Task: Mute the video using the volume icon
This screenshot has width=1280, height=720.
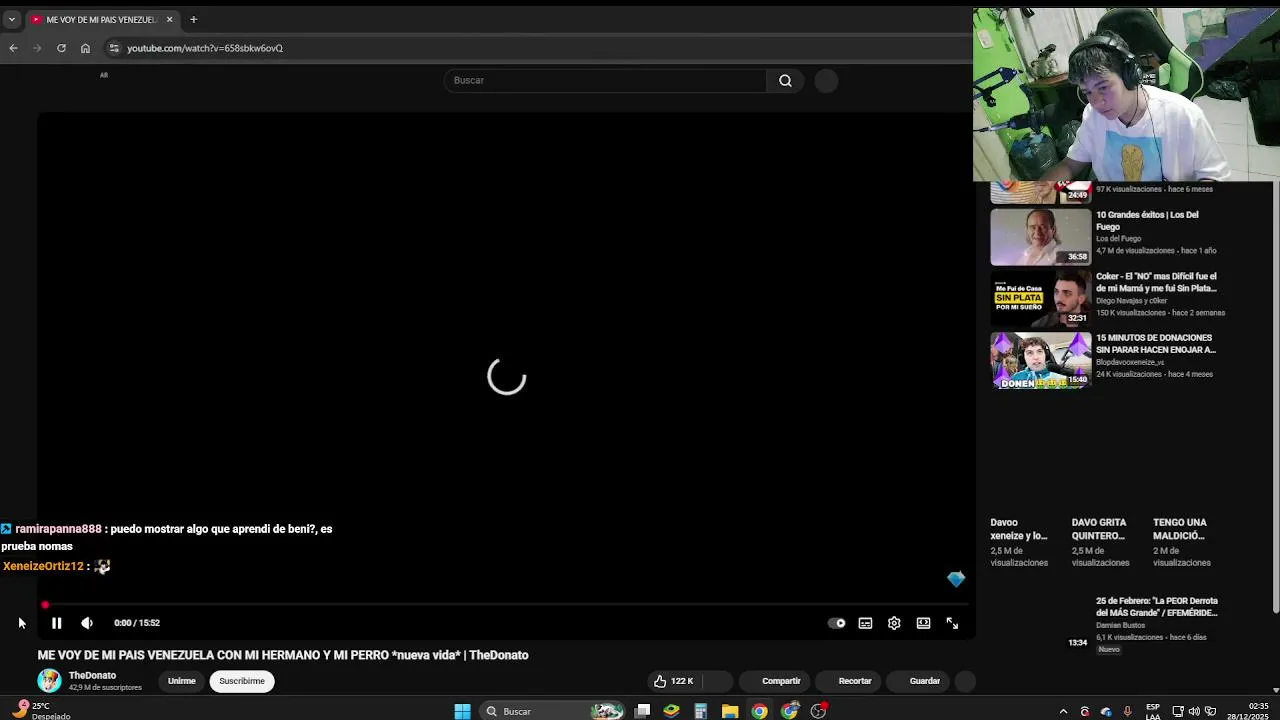Action: (x=87, y=623)
